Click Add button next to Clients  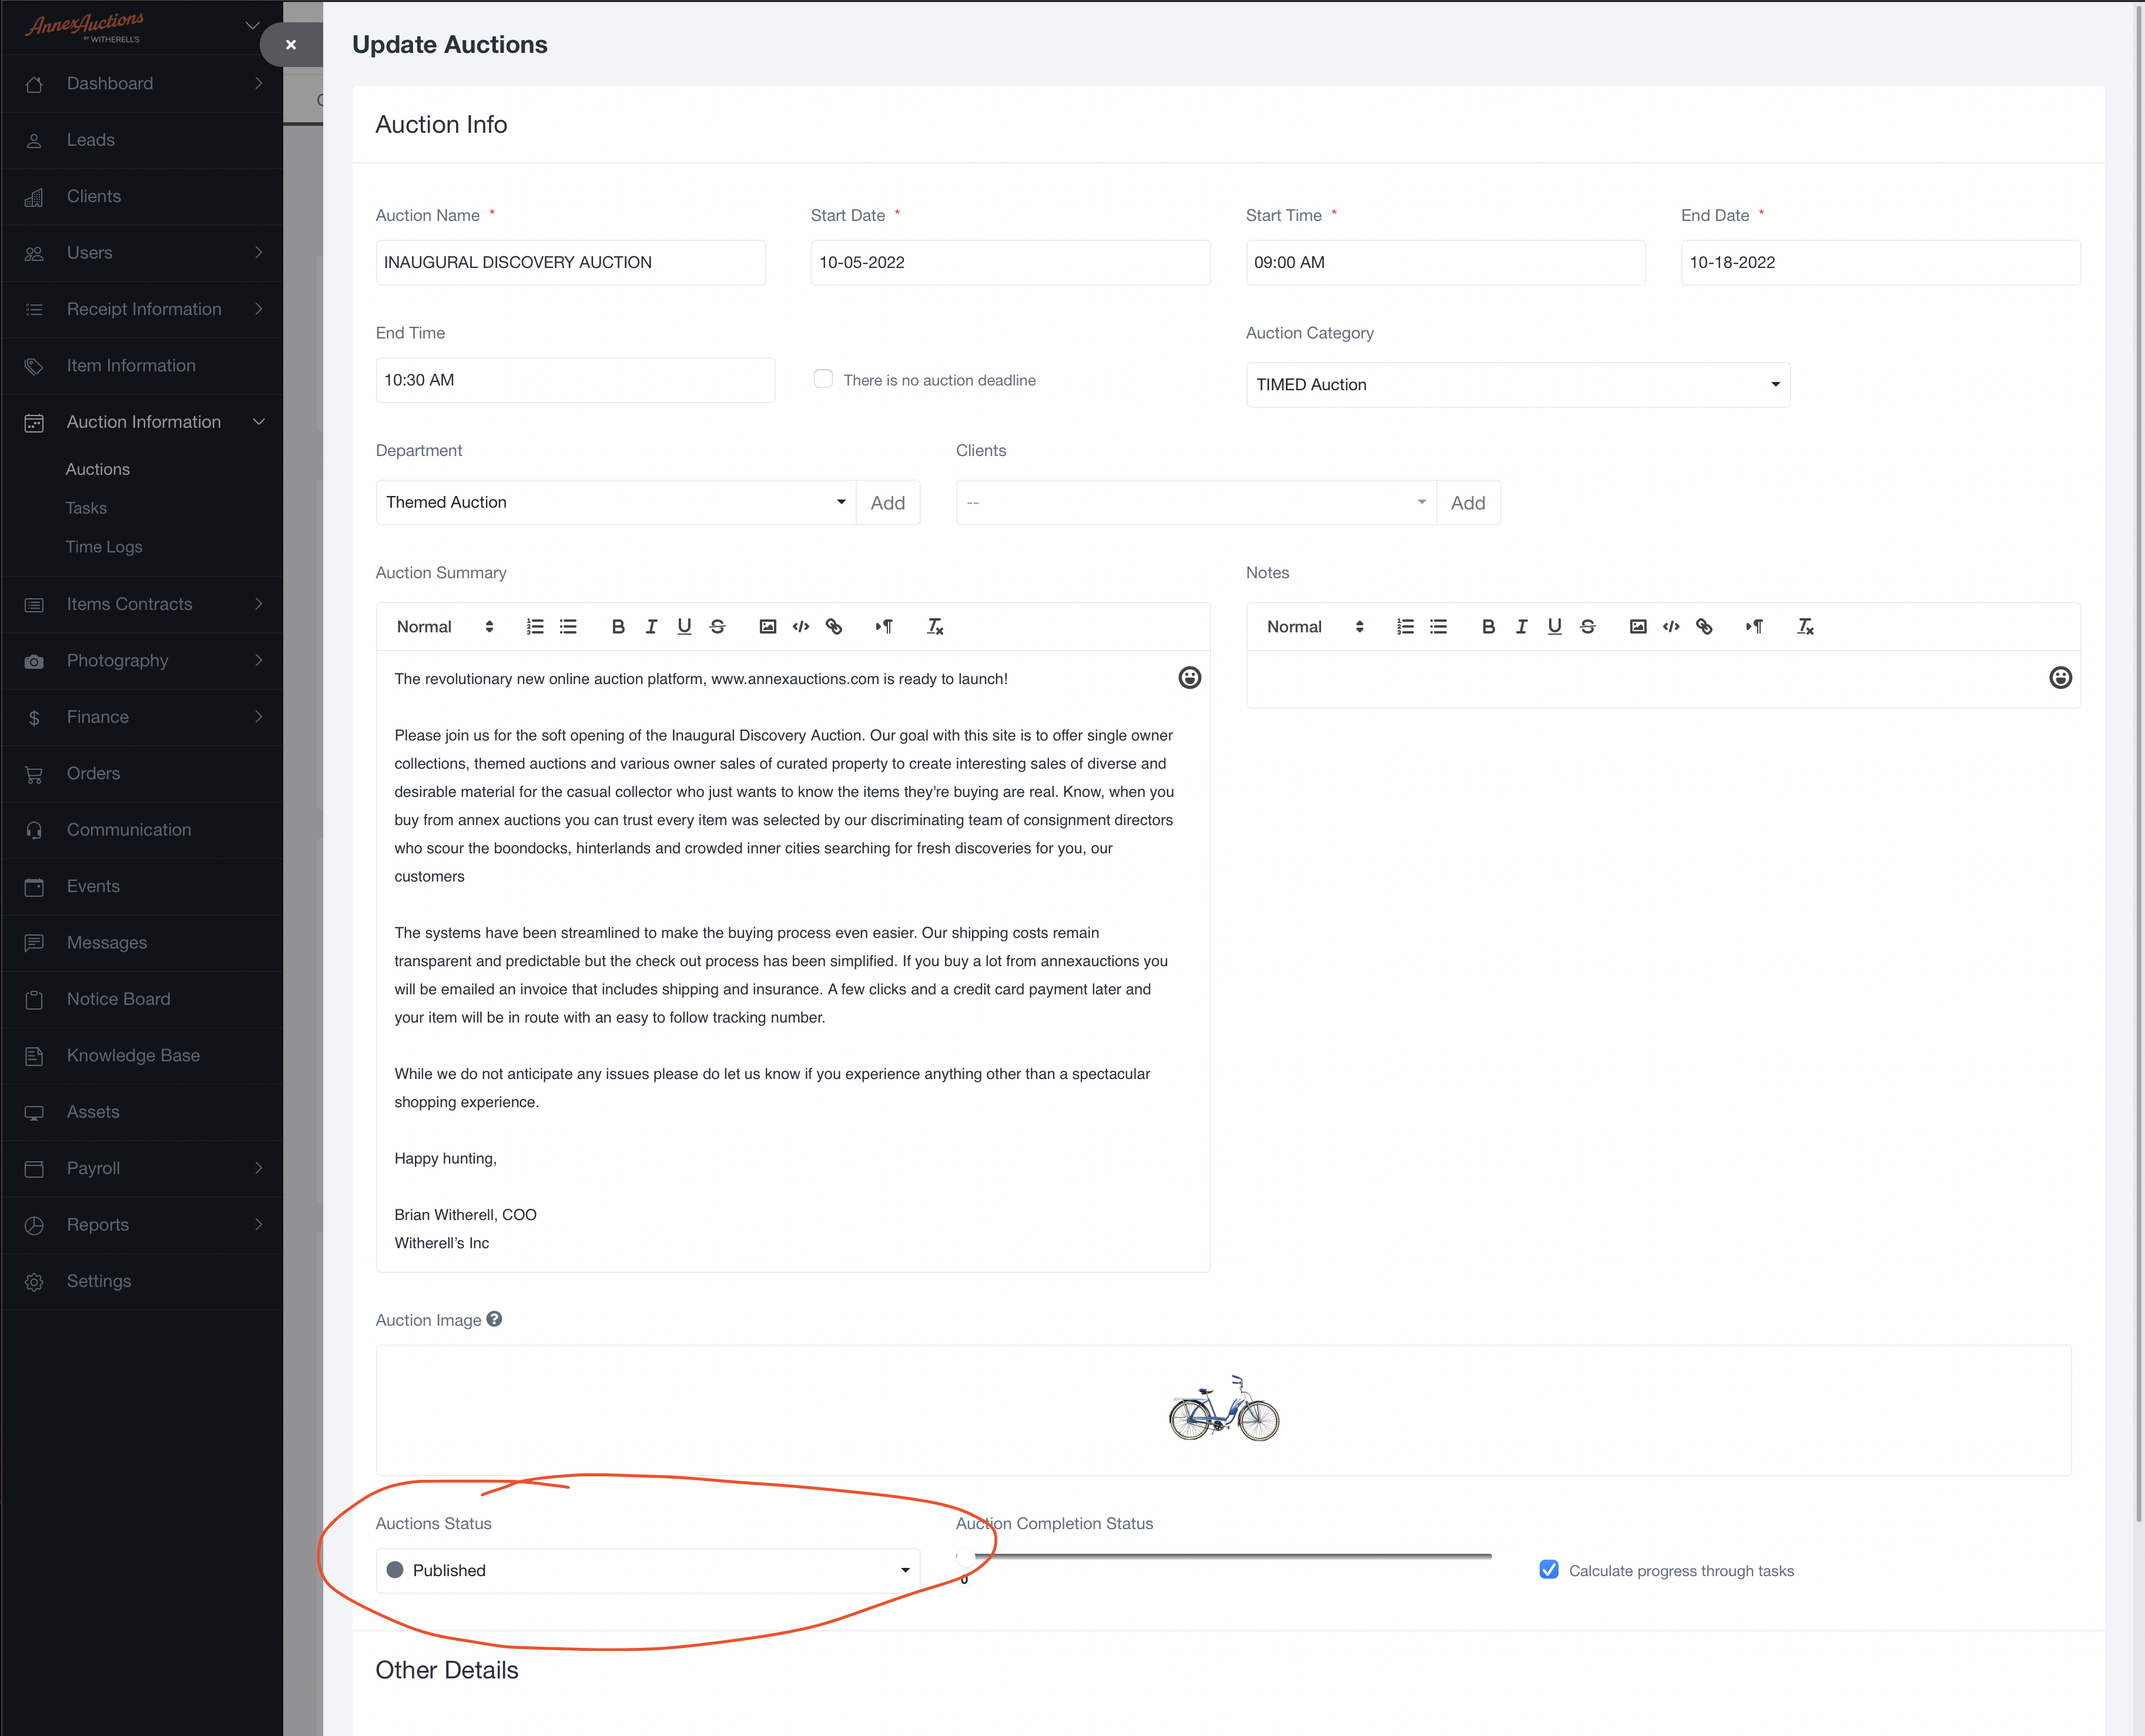[x=1467, y=503]
